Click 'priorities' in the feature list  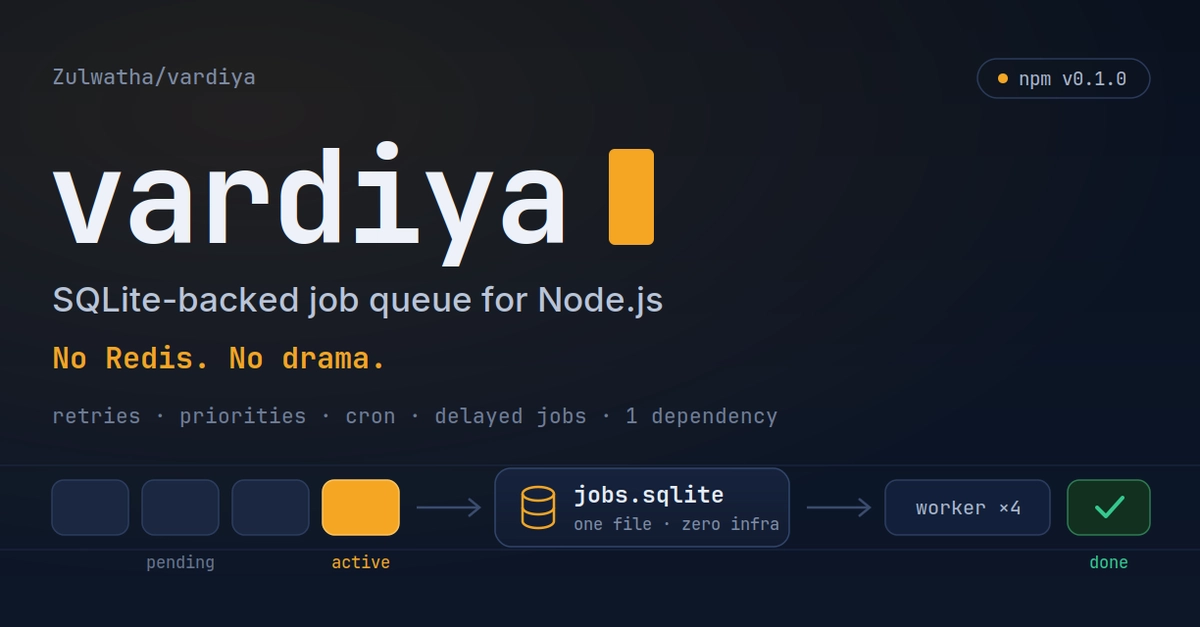(x=243, y=416)
